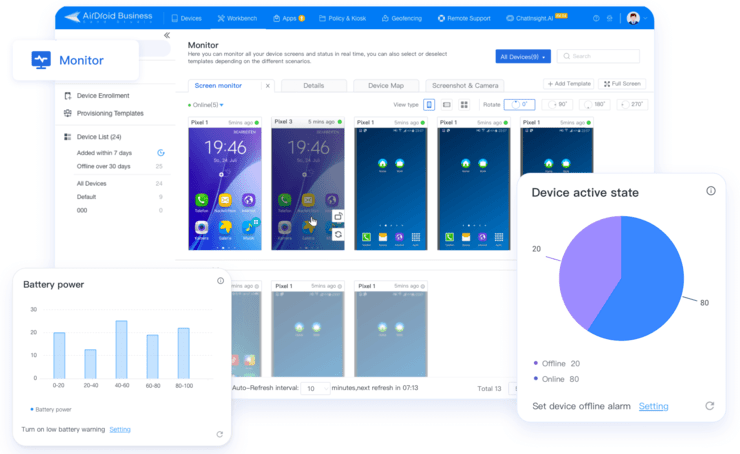Select Added within 7 days
This screenshot has height=454, width=740.
(104, 153)
